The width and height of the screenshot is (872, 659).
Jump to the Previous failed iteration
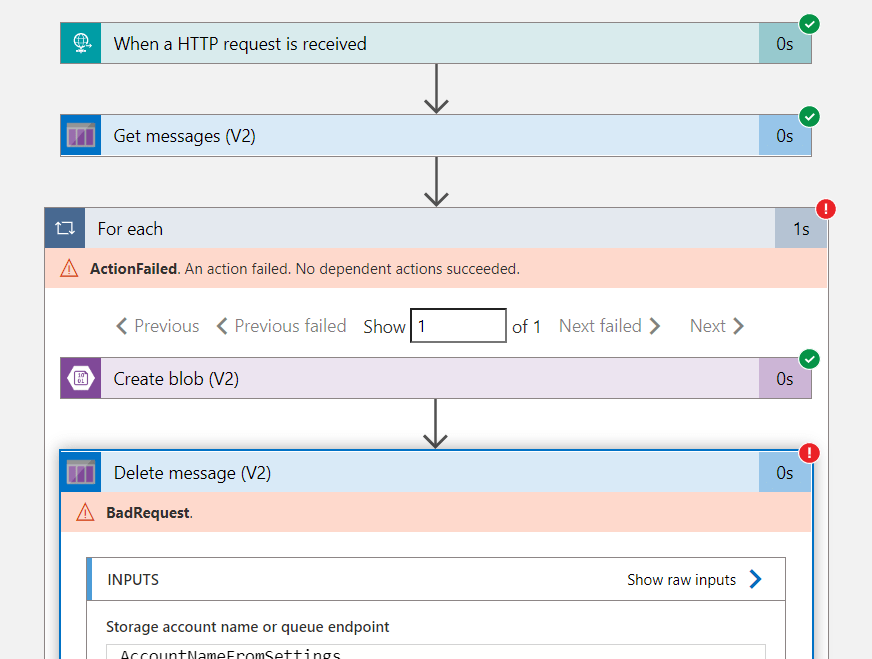pyautogui.click(x=281, y=326)
